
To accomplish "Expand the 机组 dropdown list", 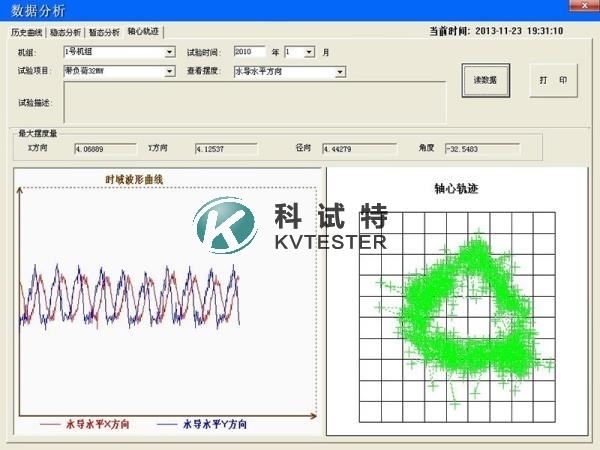I will (169, 51).
